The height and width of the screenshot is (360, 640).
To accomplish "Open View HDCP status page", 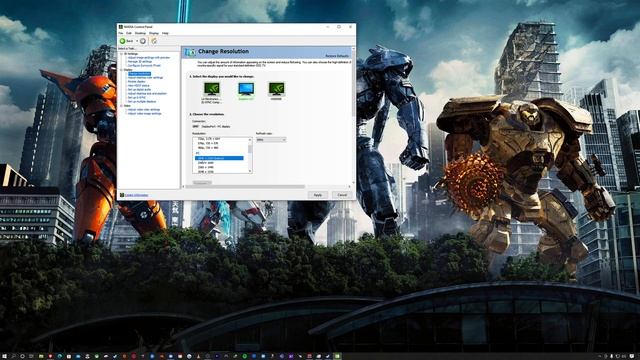I will (x=138, y=86).
